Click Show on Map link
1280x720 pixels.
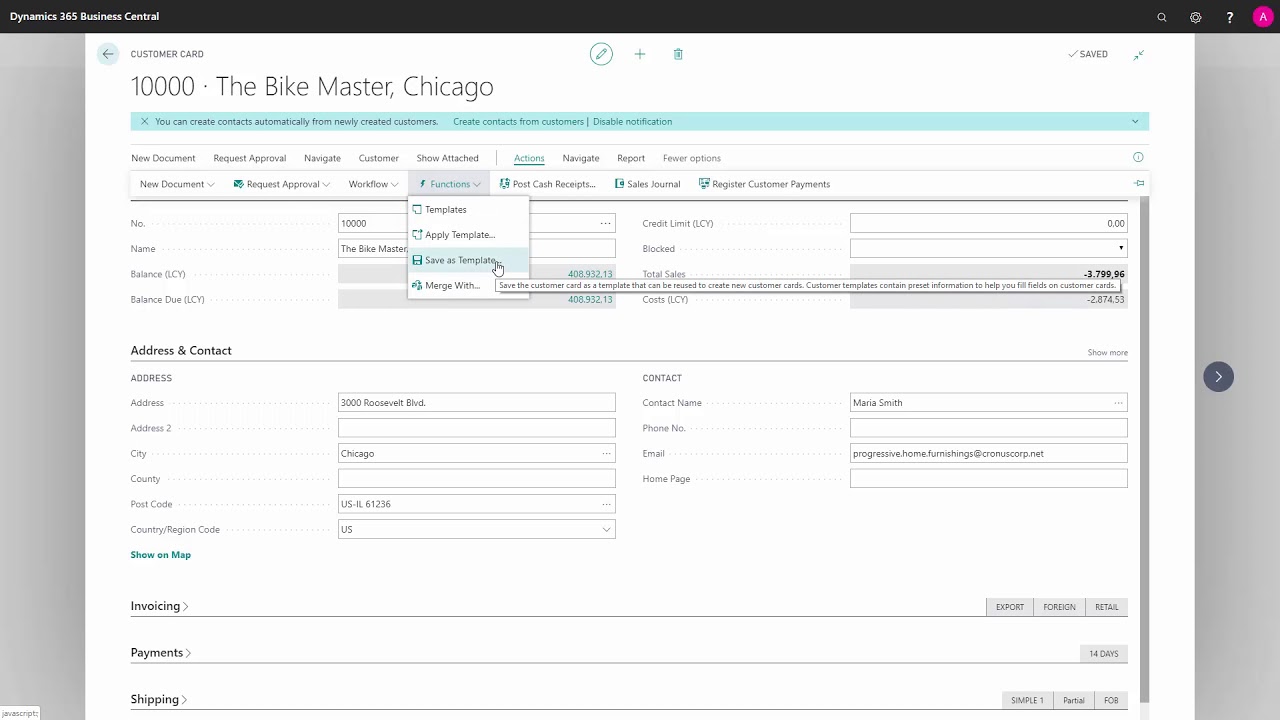click(x=160, y=555)
